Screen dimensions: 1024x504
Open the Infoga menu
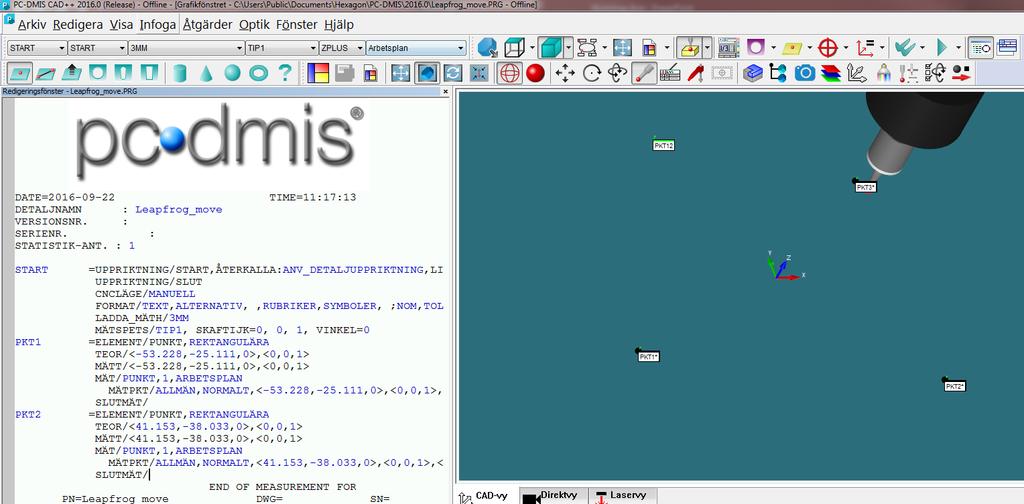[x=157, y=25]
